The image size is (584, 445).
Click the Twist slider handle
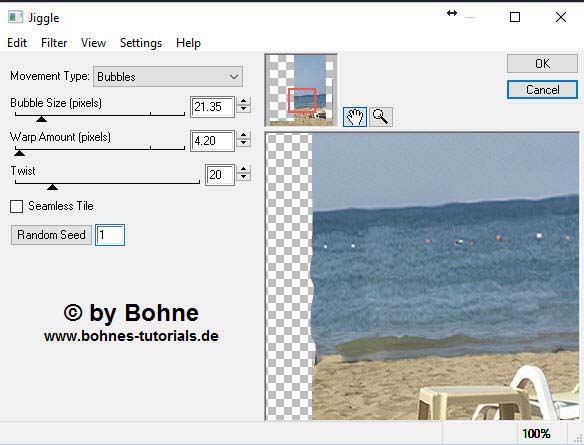click(x=53, y=187)
